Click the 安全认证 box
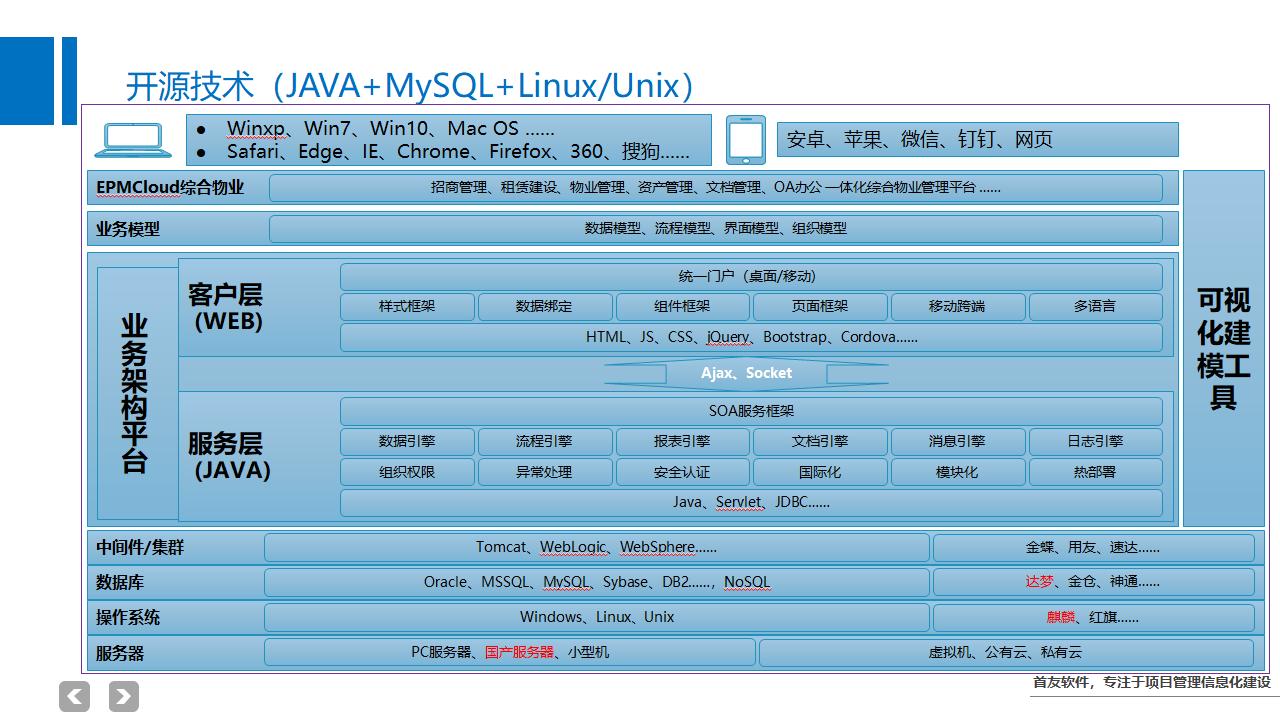The width and height of the screenshot is (1280, 720). (x=682, y=472)
